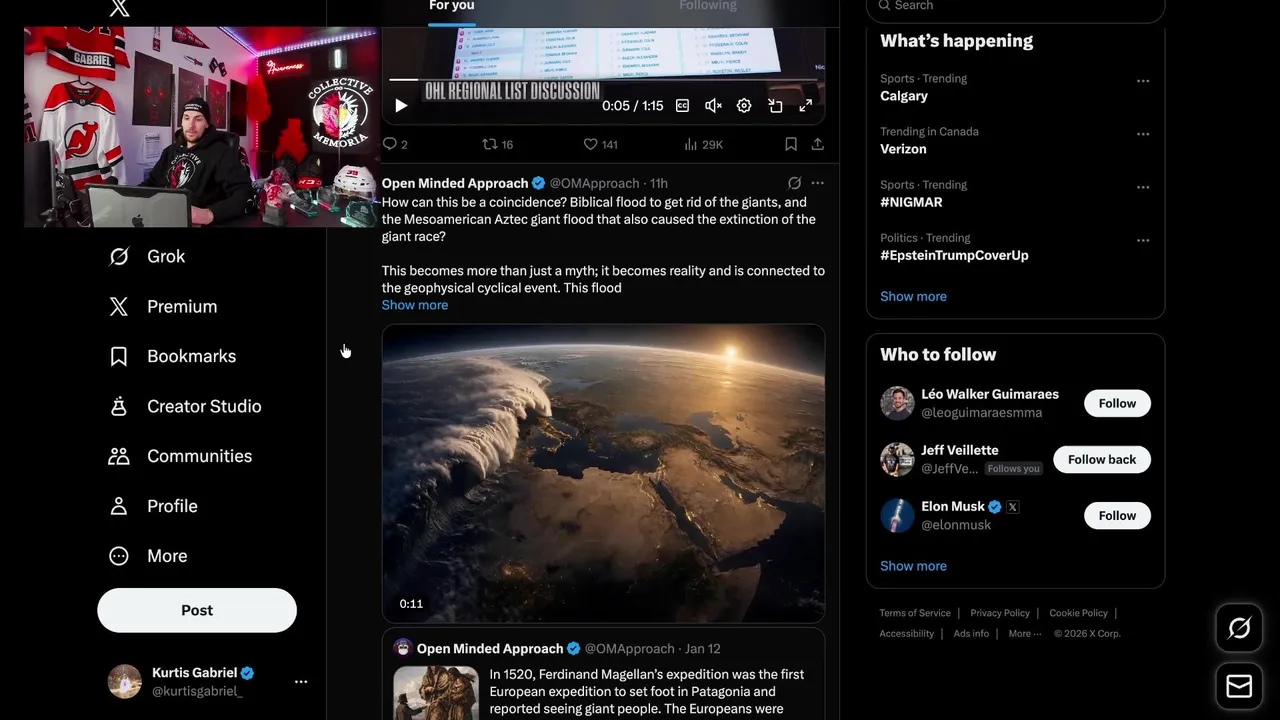Follow back Jeff Veillette
Image resolution: width=1280 pixels, height=720 pixels.
coord(1102,459)
